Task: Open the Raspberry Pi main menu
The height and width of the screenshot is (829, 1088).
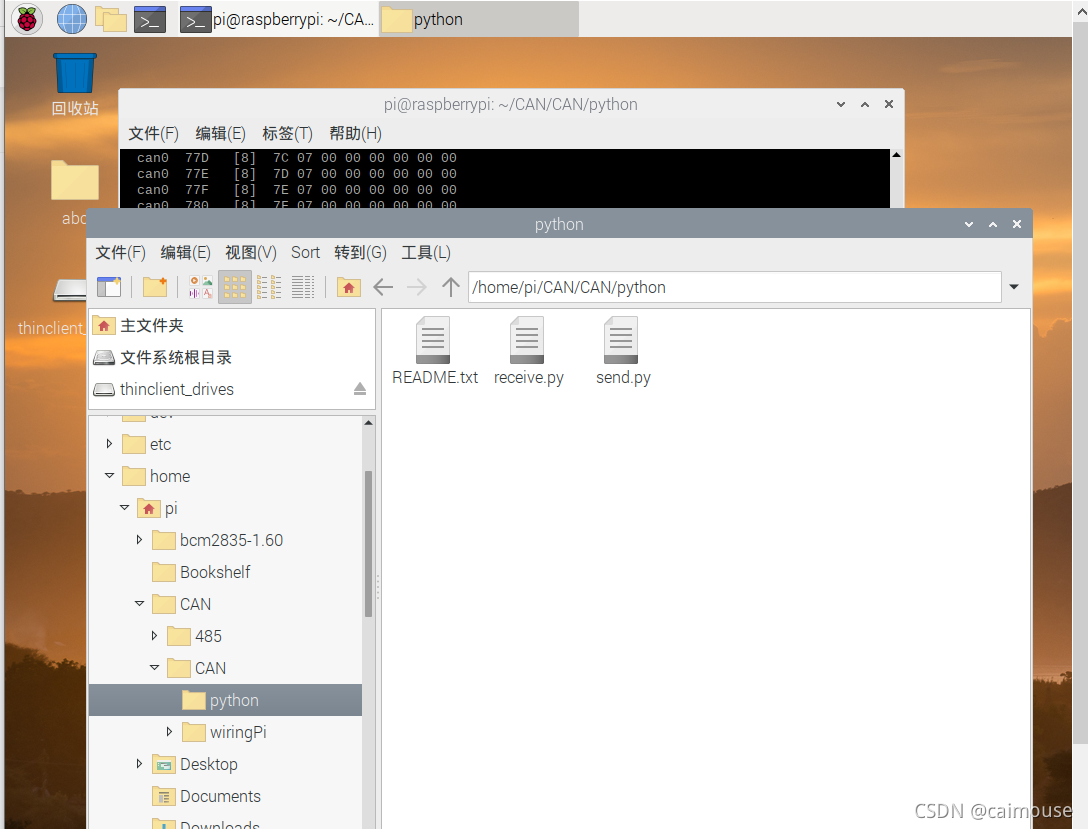Action: tap(27, 19)
